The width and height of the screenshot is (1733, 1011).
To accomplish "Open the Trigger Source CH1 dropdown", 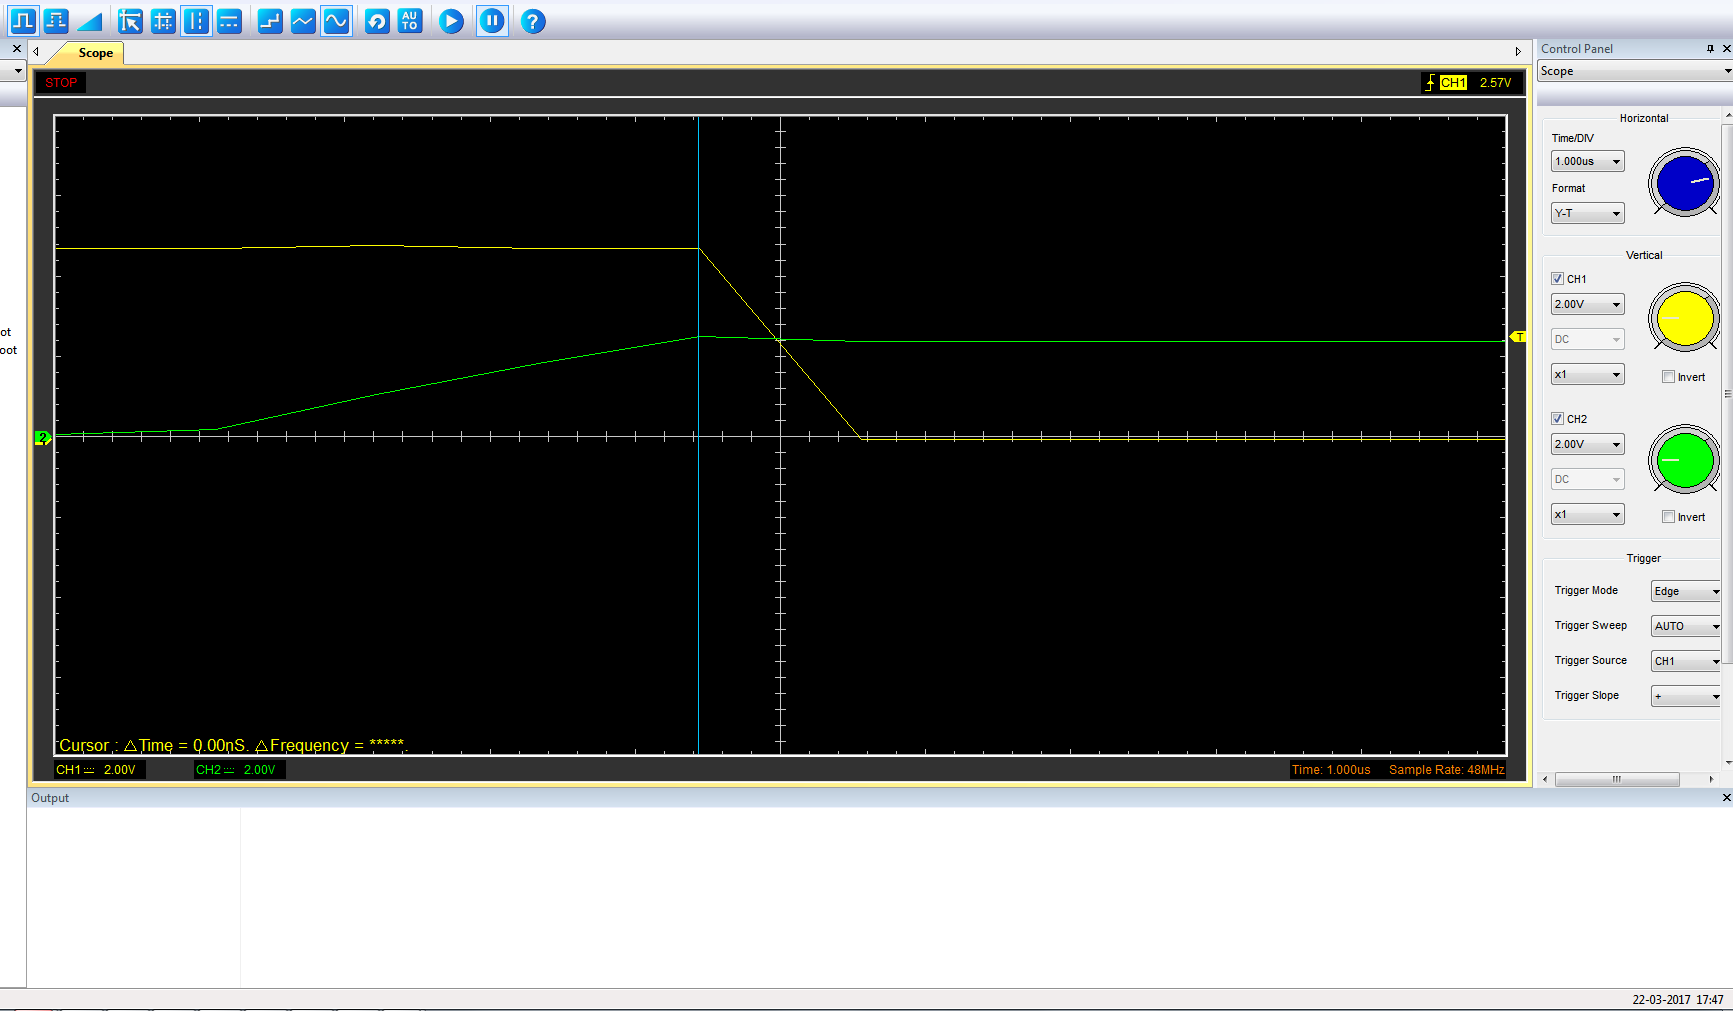I will pyautogui.click(x=1686, y=661).
